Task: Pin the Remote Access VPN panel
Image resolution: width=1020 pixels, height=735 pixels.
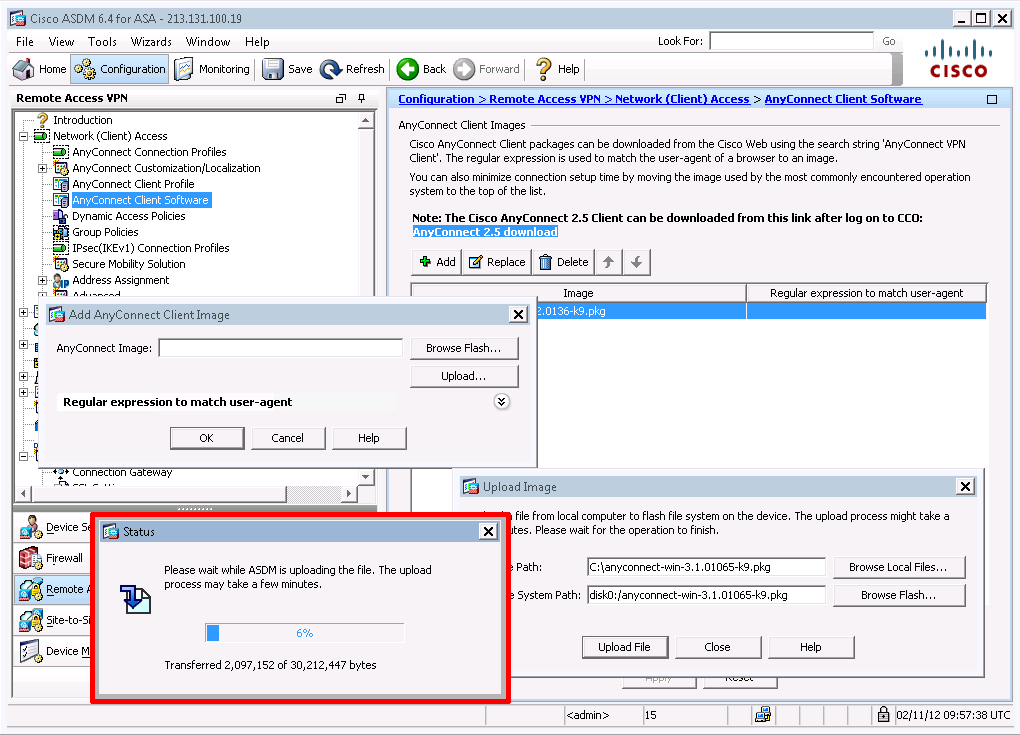Action: tap(362, 98)
